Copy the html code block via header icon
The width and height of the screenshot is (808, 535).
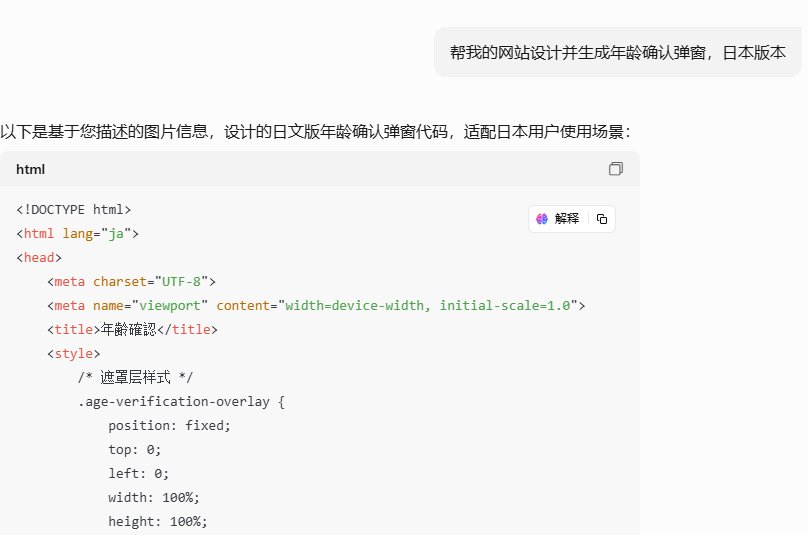click(x=615, y=169)
